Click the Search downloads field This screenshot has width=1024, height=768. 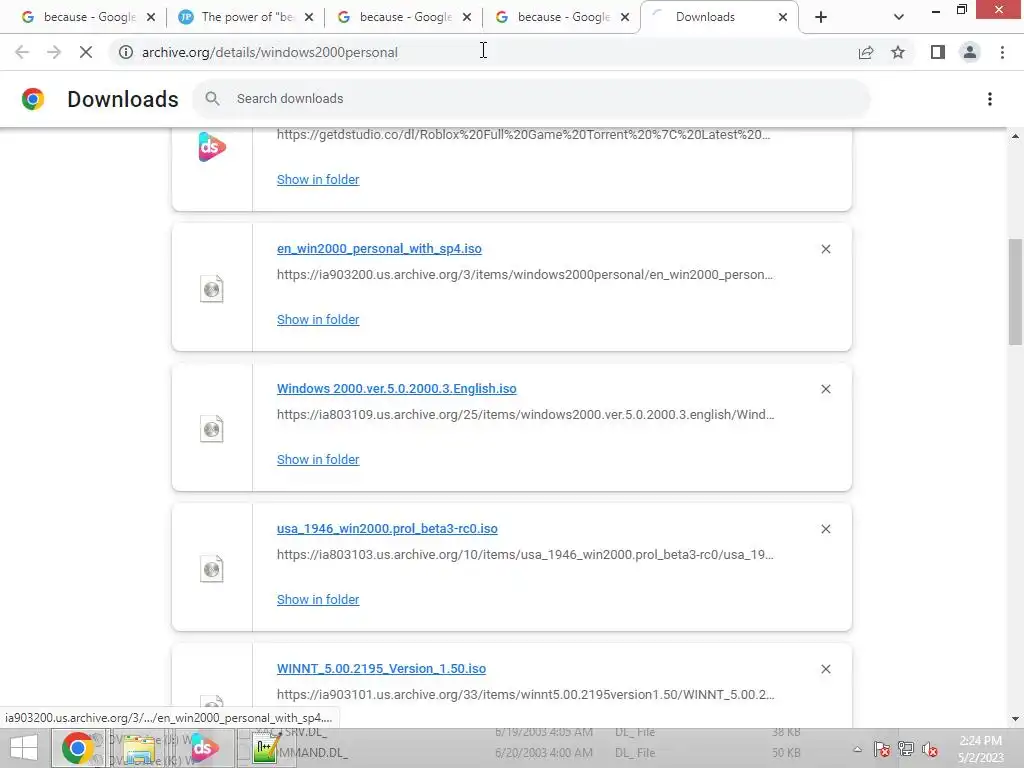point(532,99)
